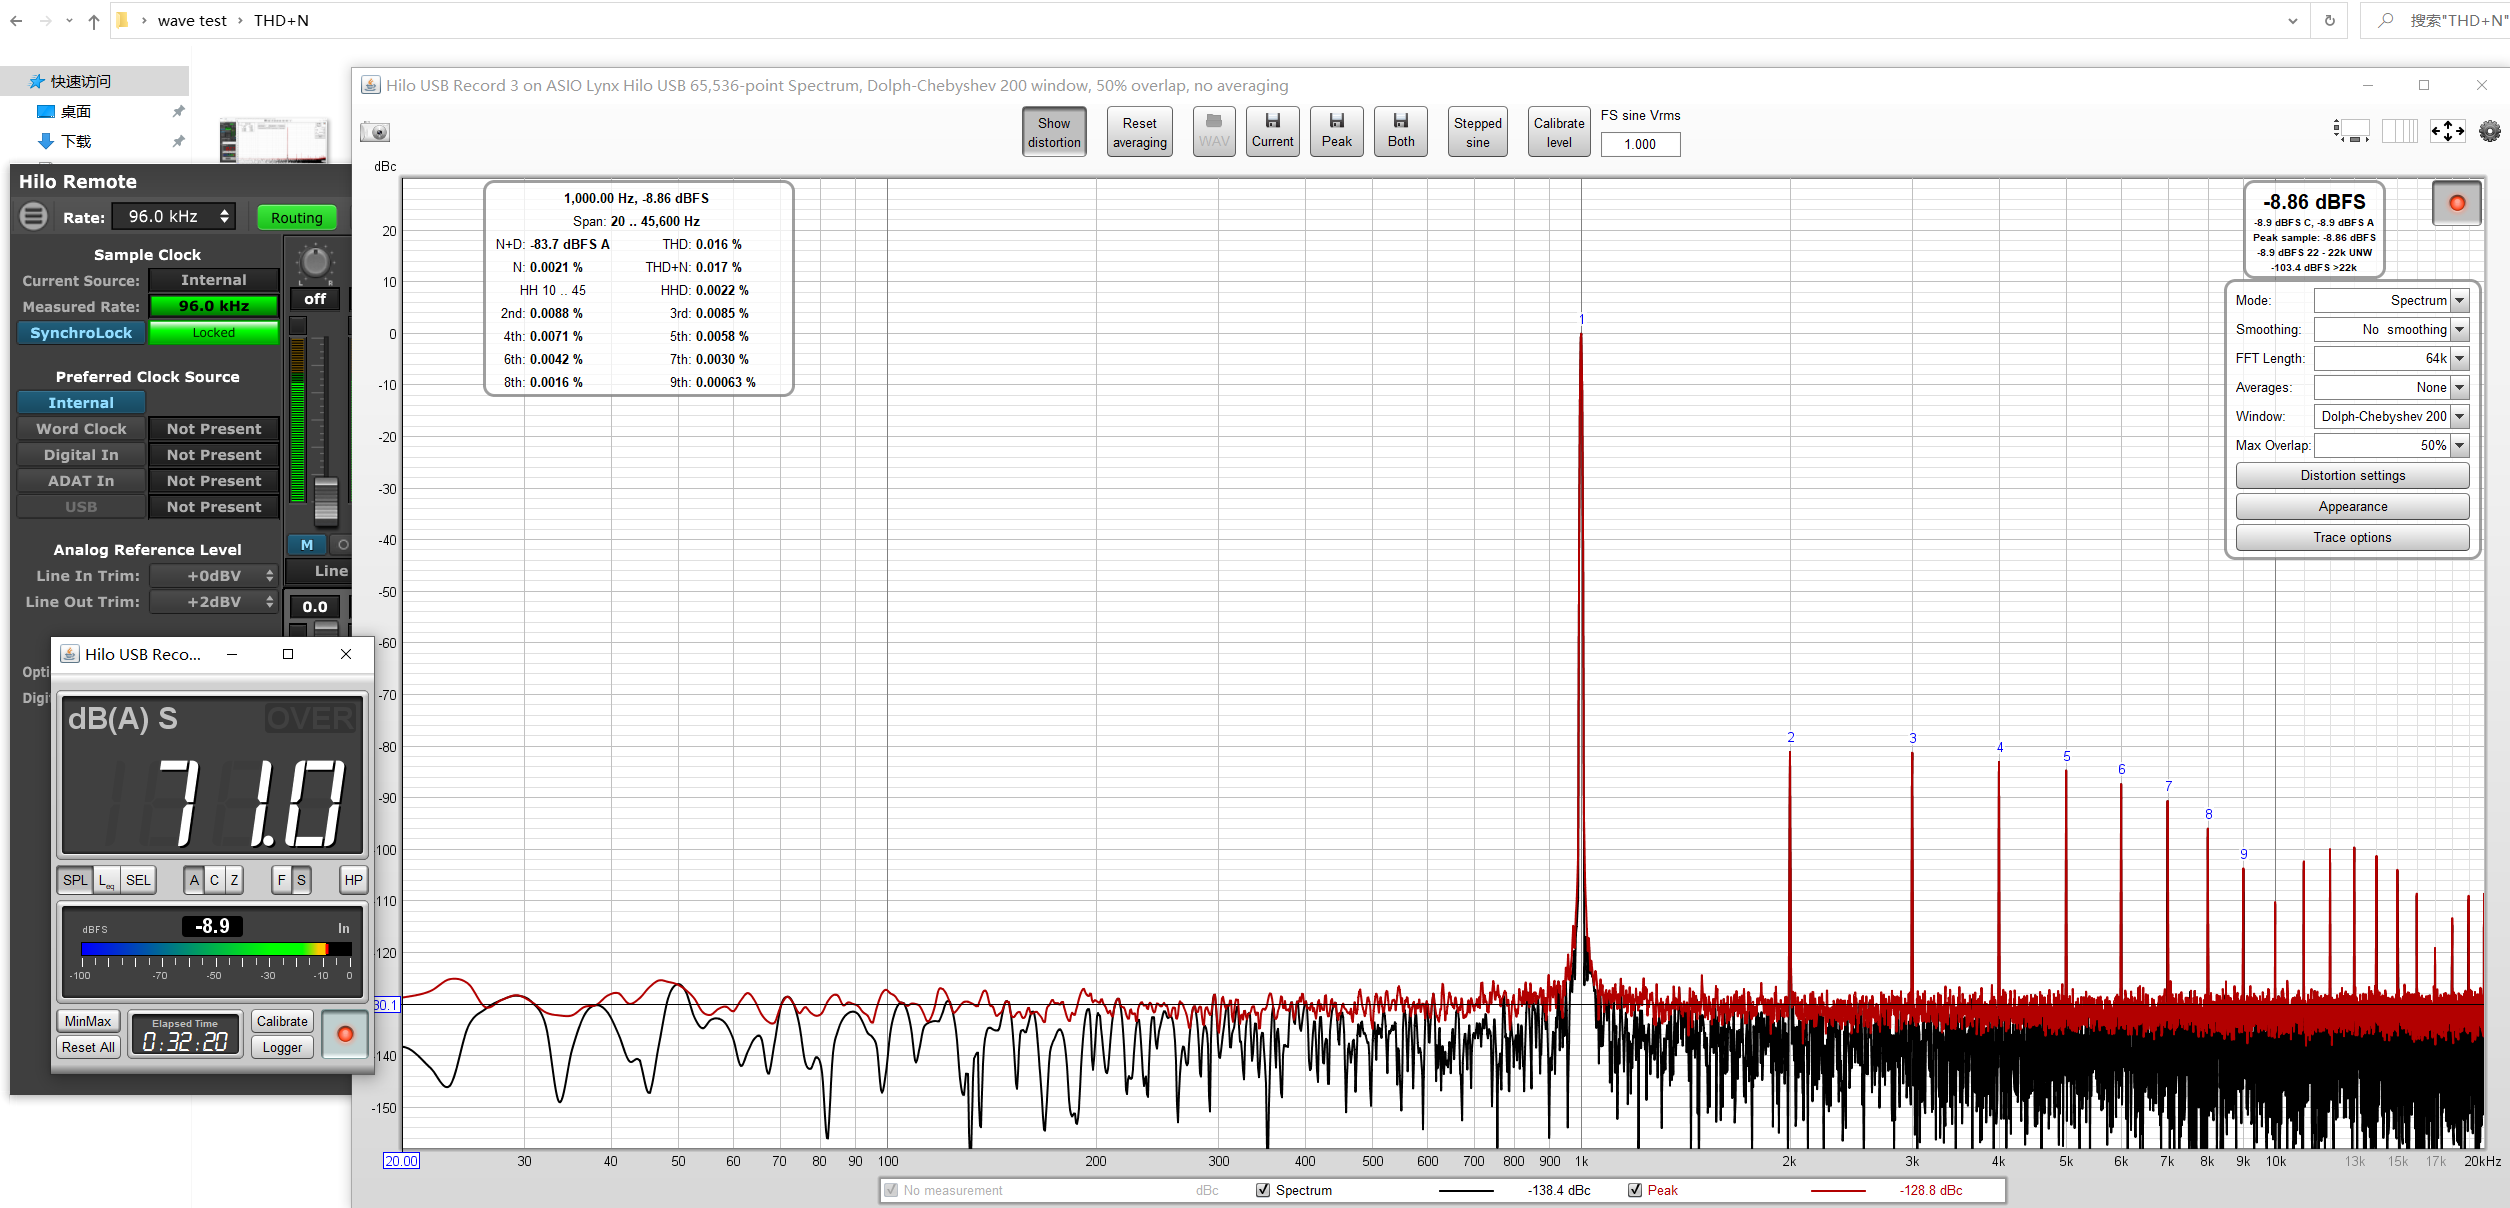Select SEL mode on SPL meter
The width and height of the screenshot is (2510, 1208).
pyautogui.click(x=138, y=880)
